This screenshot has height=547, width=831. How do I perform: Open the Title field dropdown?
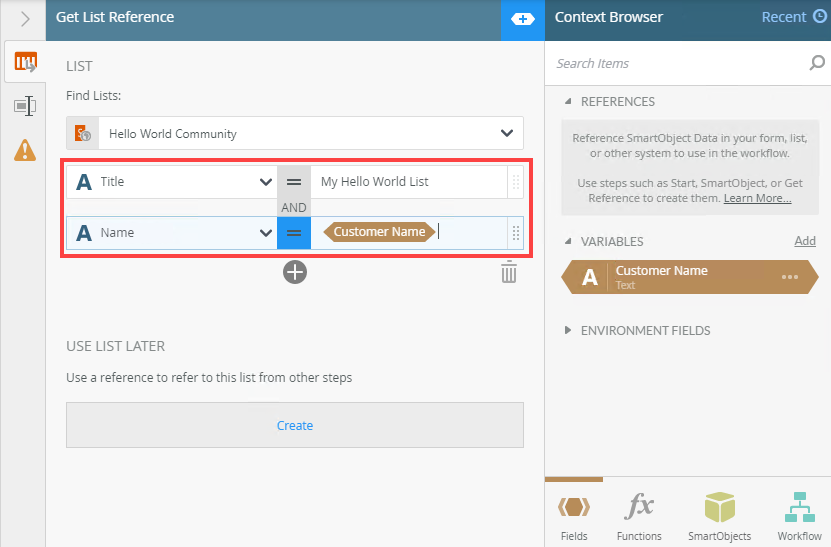coord(266,182)
